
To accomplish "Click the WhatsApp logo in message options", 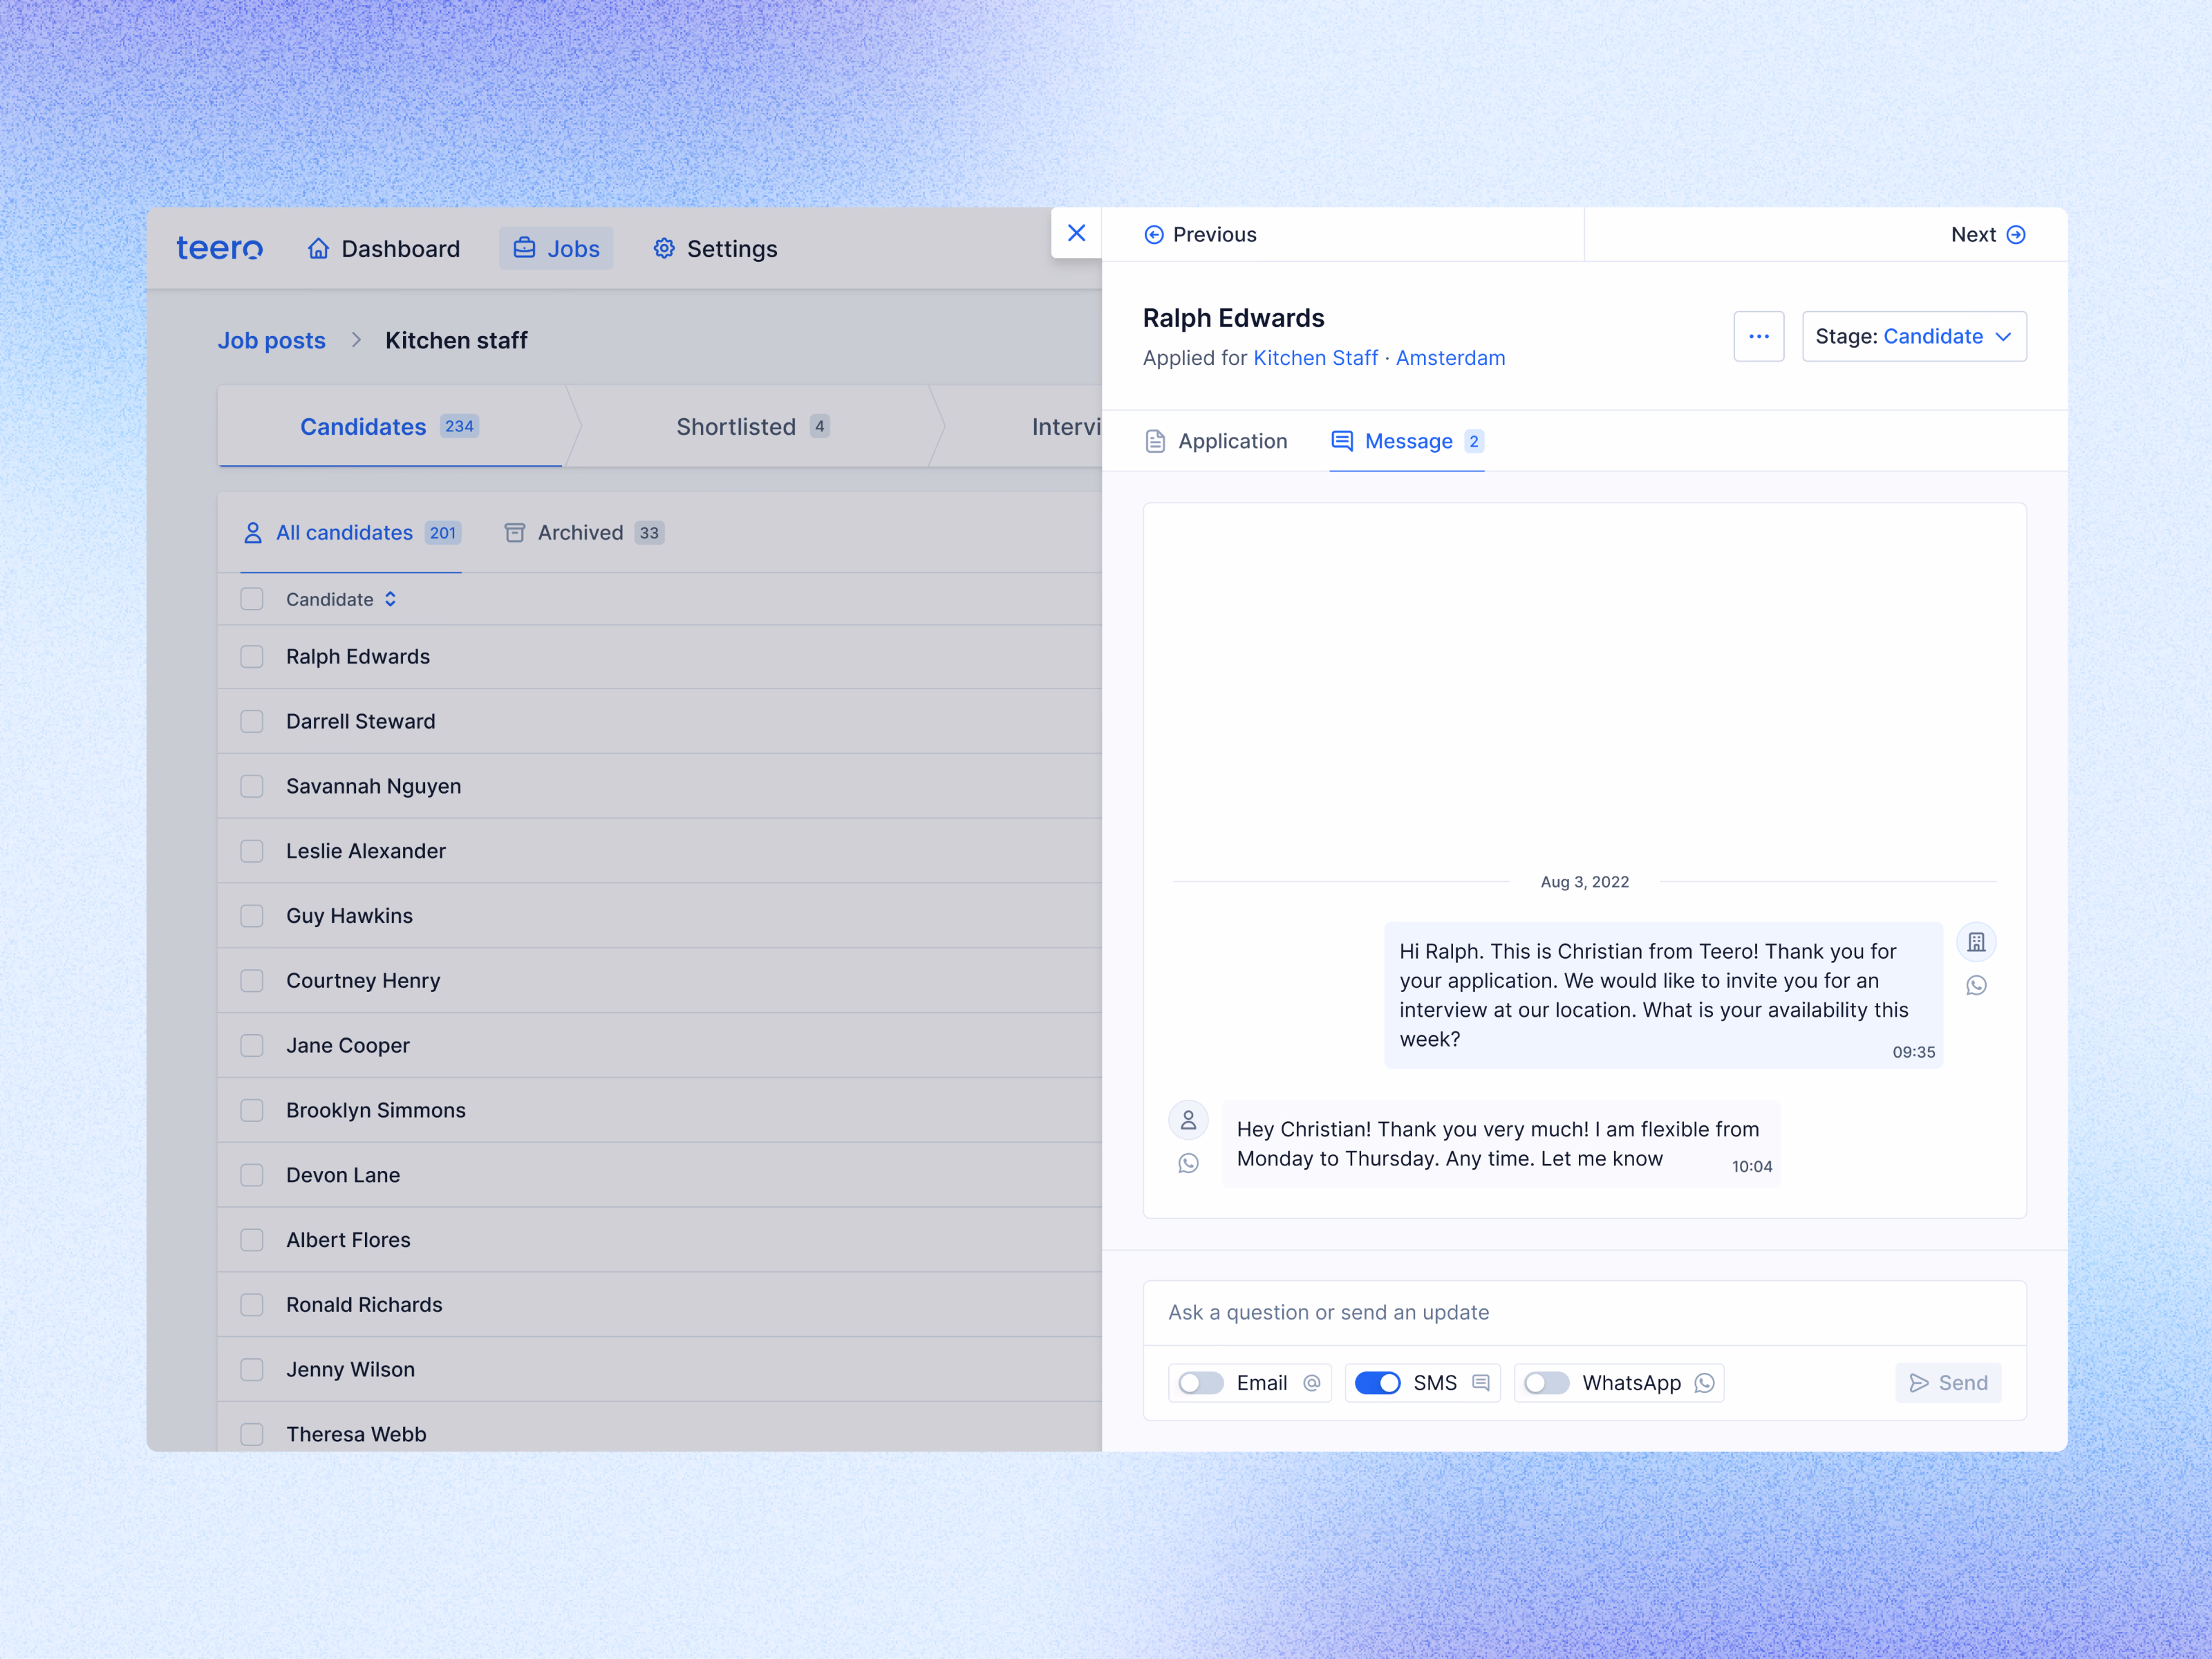I will 1705,1383.
